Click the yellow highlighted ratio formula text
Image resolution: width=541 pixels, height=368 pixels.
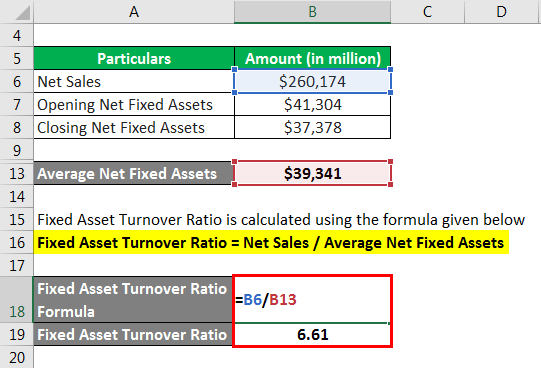tap(271, 242)
